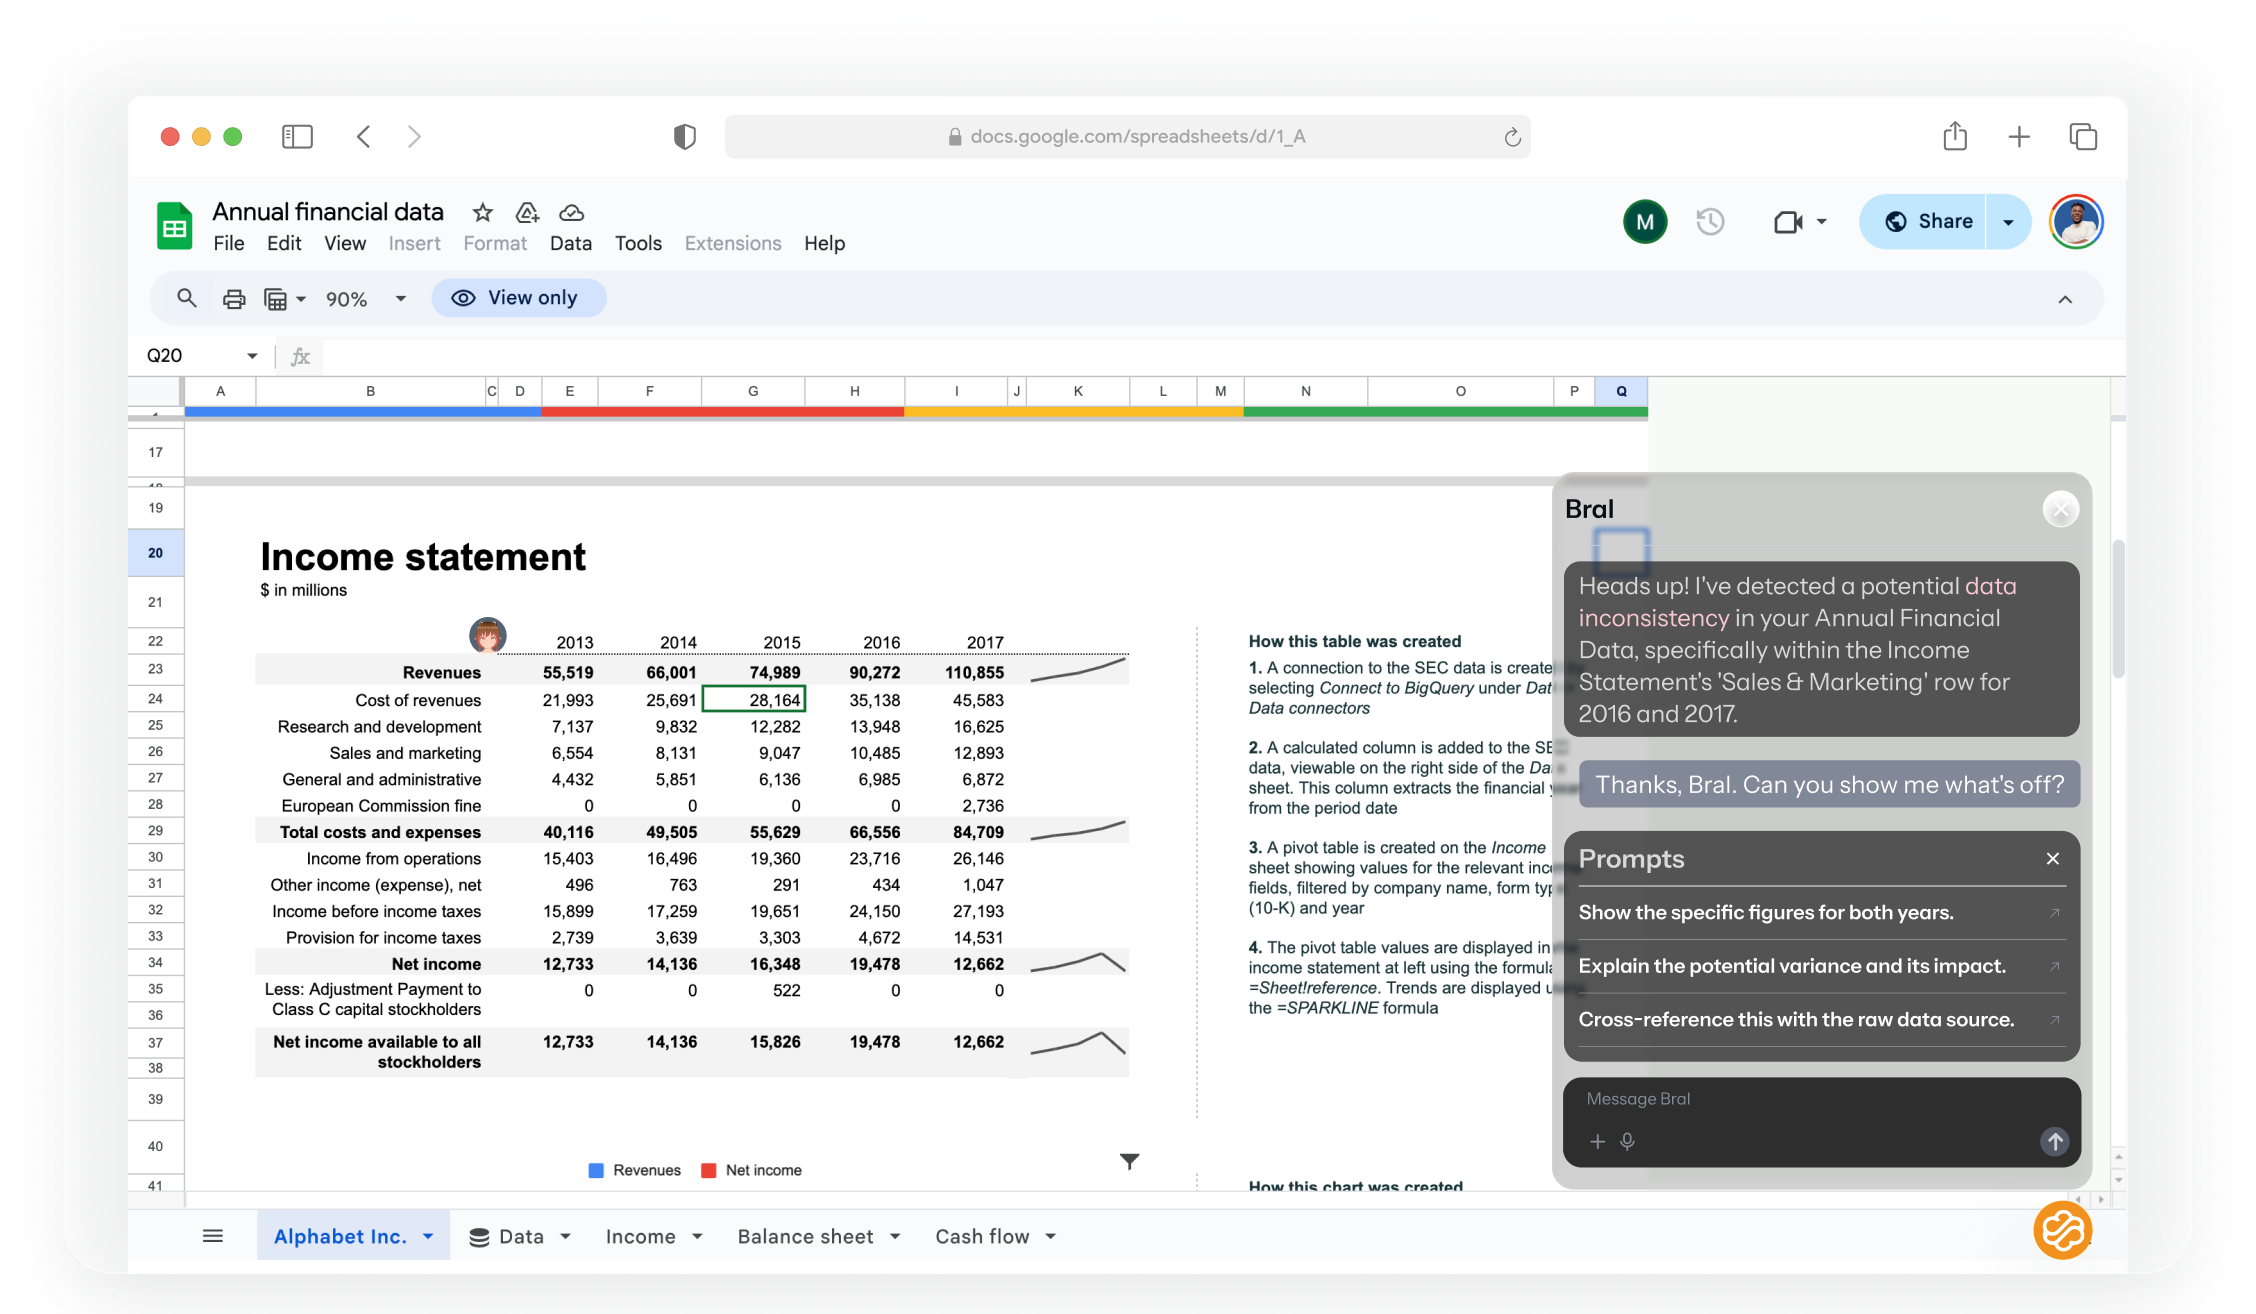Open the Q20 name box dropdown

(x=252, y=356)
